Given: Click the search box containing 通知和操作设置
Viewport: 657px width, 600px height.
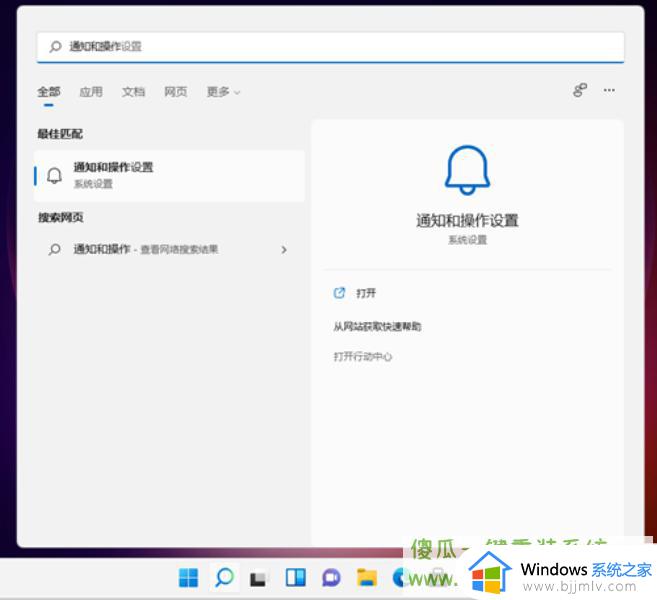Looking at the screenshot, I should pyautogui.click(x=330, y=47).
